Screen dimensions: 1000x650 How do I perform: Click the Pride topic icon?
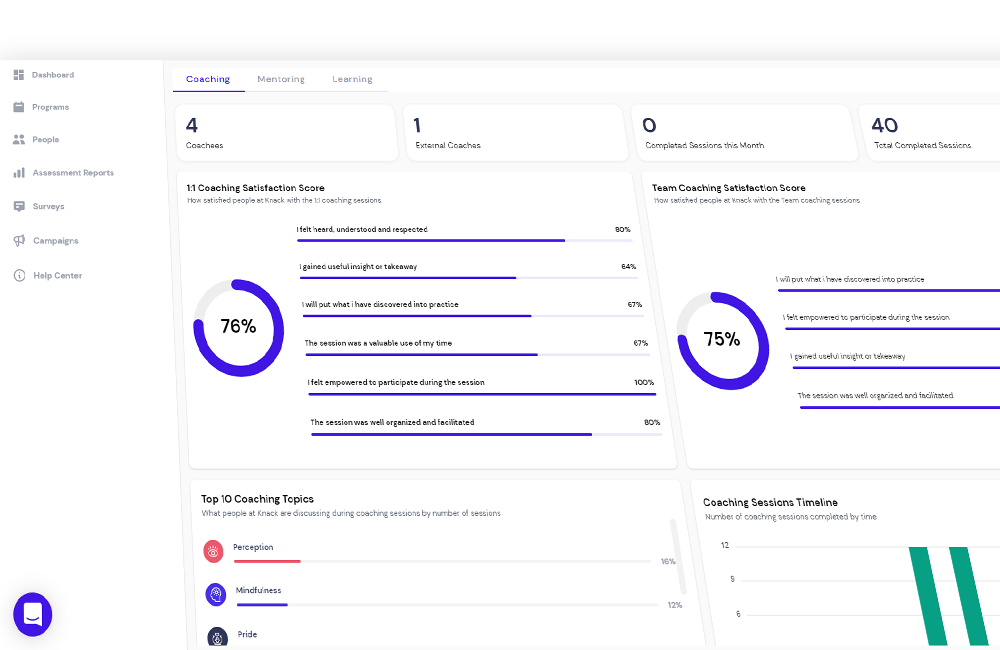pos(217,637)
